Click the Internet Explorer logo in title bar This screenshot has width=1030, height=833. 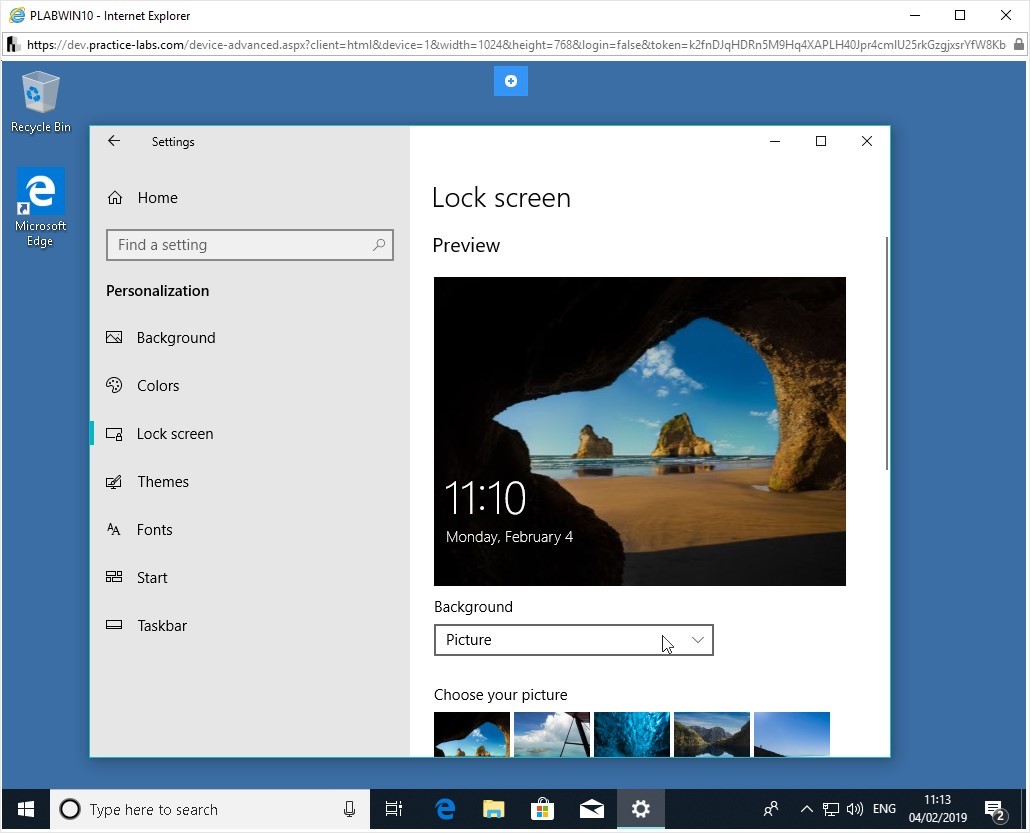(x=17, y=15)
